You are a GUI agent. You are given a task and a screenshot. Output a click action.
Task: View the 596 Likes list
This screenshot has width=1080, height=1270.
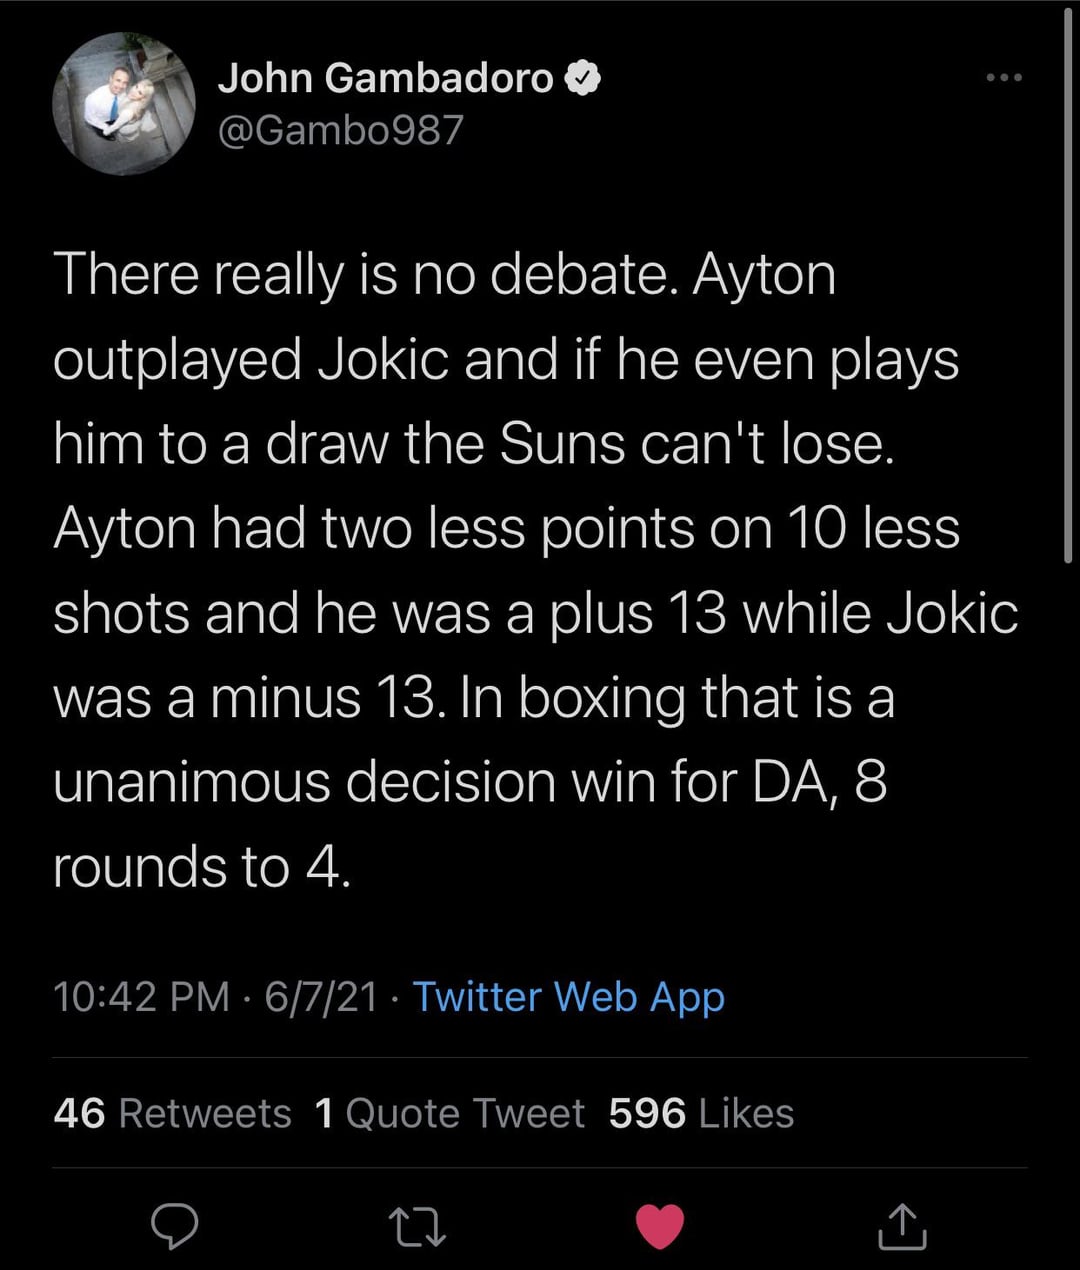(701, 1113)
